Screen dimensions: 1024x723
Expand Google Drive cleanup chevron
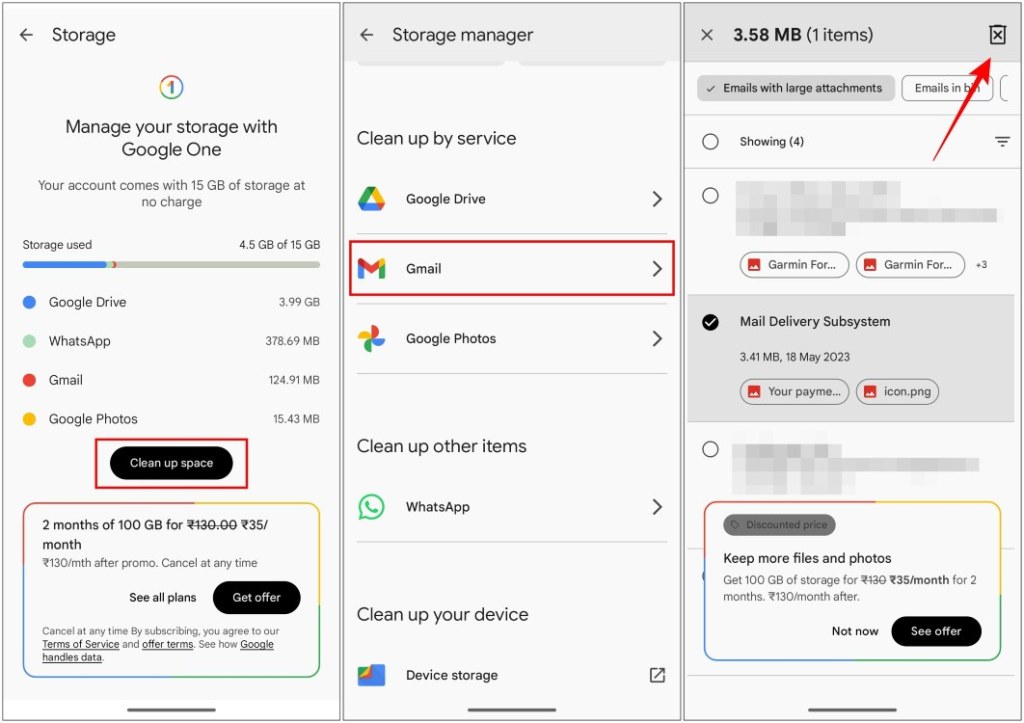tap(657, 199)
